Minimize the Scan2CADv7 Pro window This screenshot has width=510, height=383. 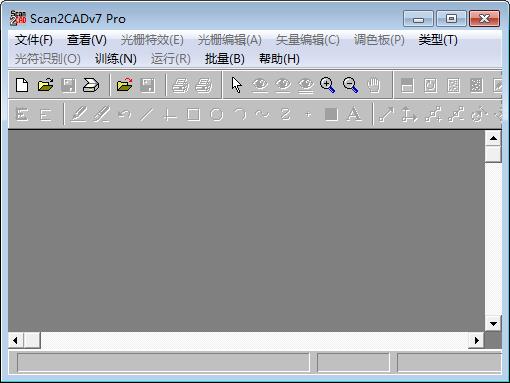tap(418, 18)
